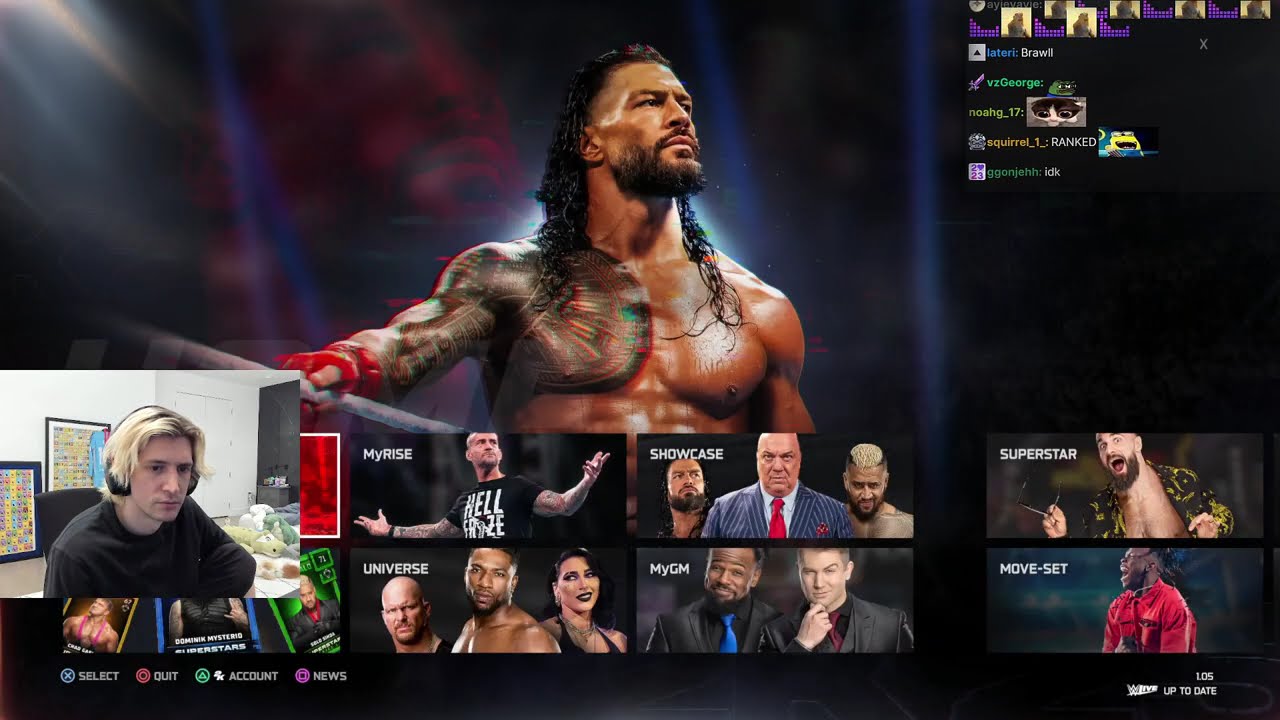Open the UNIVERSE mode tile
Screen dimensions: 1280x720
(x=488, y=600)
